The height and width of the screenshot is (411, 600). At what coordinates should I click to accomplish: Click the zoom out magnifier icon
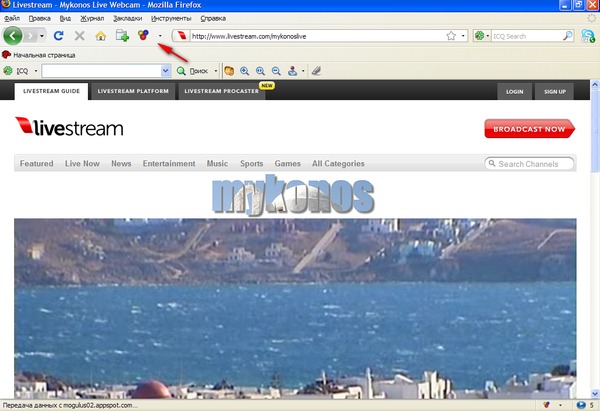tap(276, 71)
